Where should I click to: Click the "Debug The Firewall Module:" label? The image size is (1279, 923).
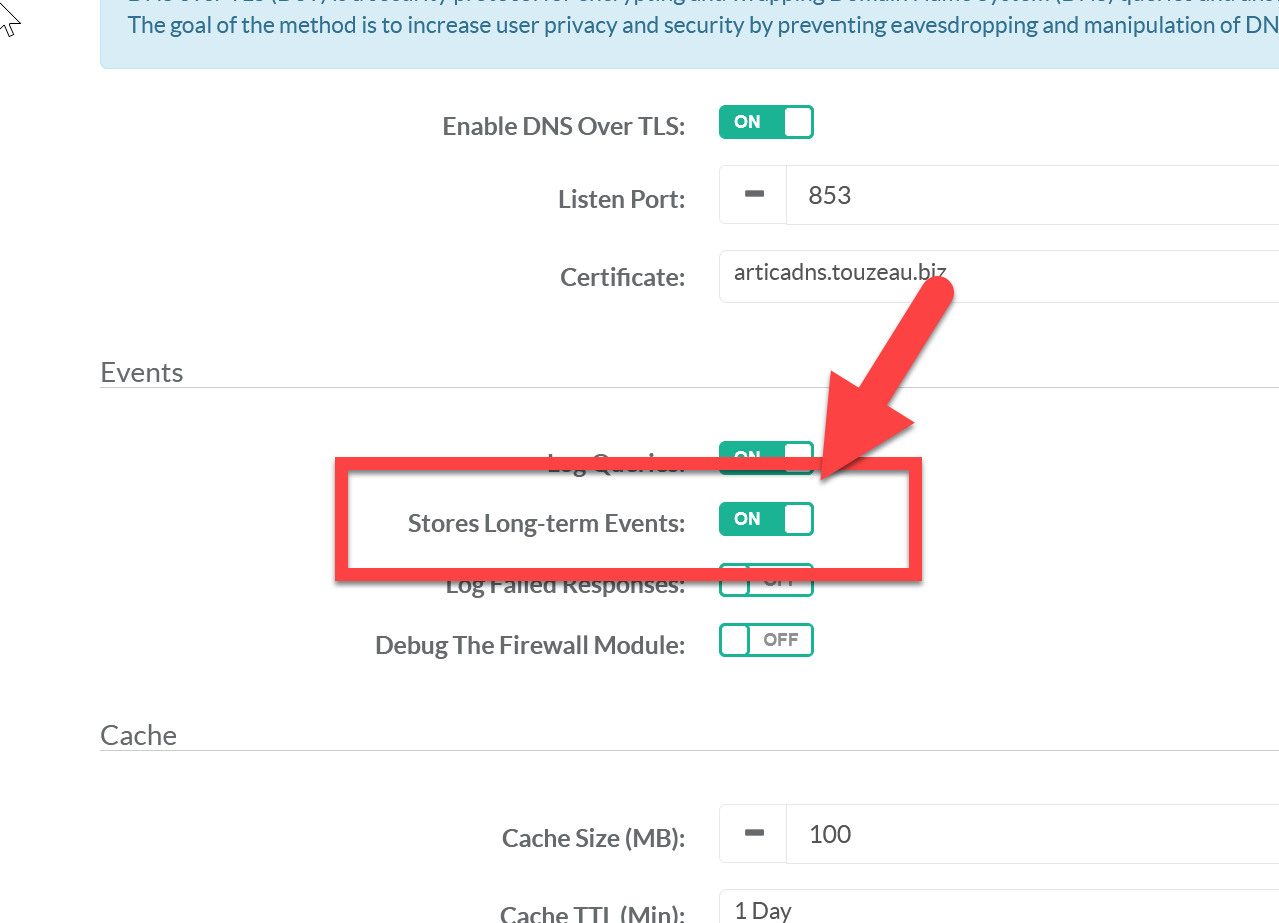(x=530, y=645)
